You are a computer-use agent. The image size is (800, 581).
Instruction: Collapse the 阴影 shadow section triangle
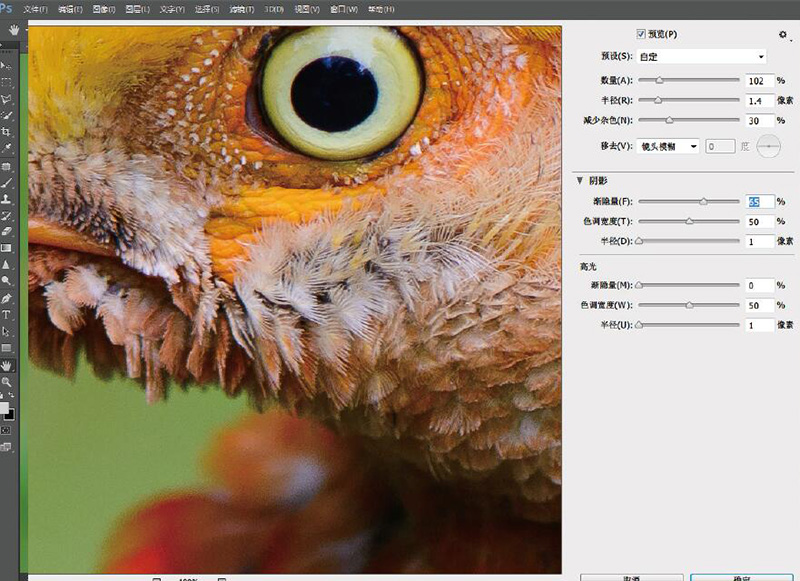[x=579, y=181]
